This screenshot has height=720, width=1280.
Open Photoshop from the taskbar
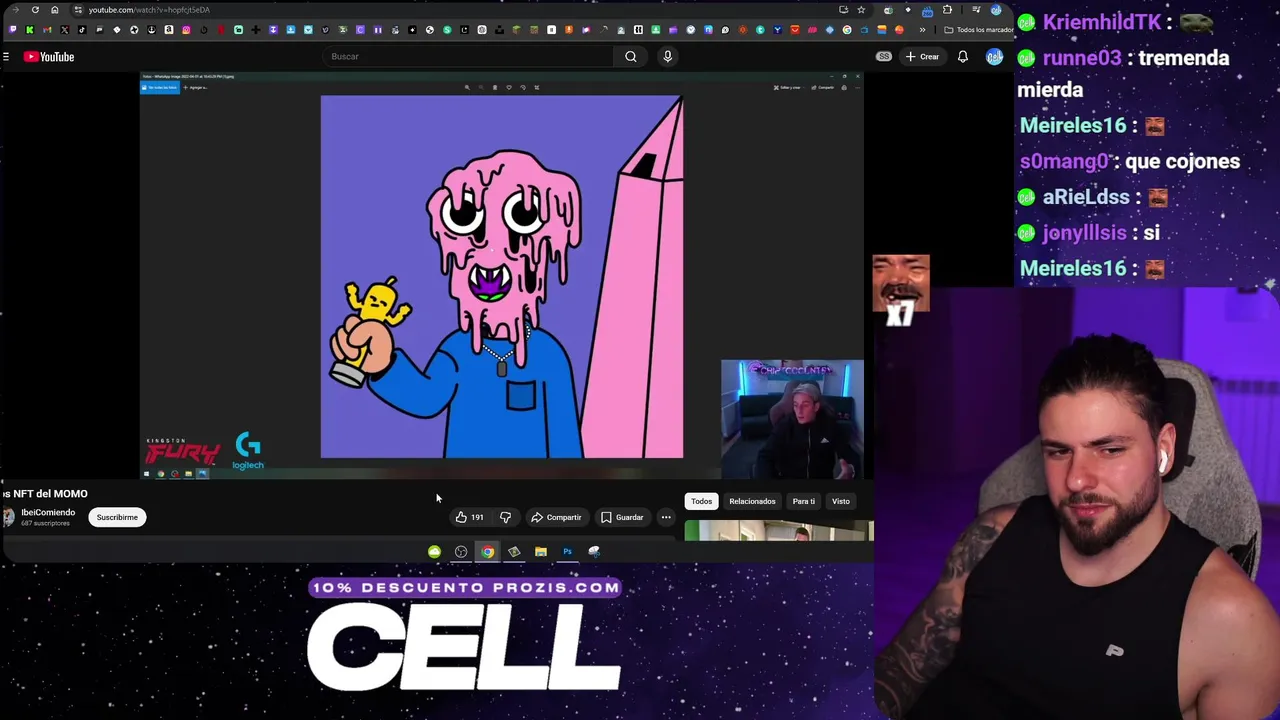(567, 552)
